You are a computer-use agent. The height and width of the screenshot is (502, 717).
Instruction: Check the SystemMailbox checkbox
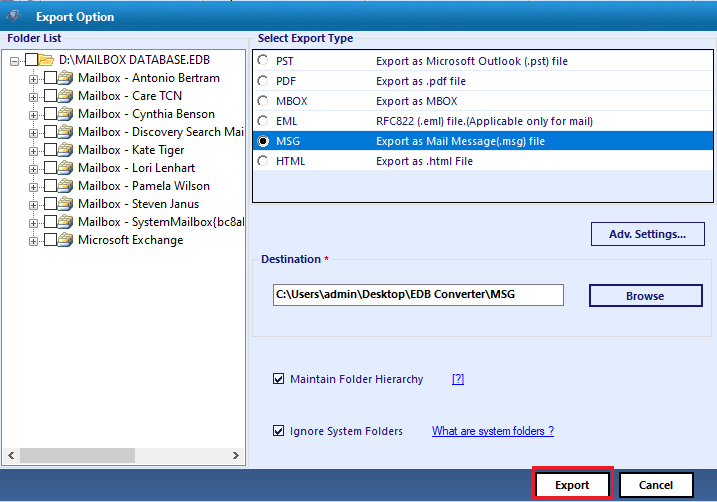[50, 222]
